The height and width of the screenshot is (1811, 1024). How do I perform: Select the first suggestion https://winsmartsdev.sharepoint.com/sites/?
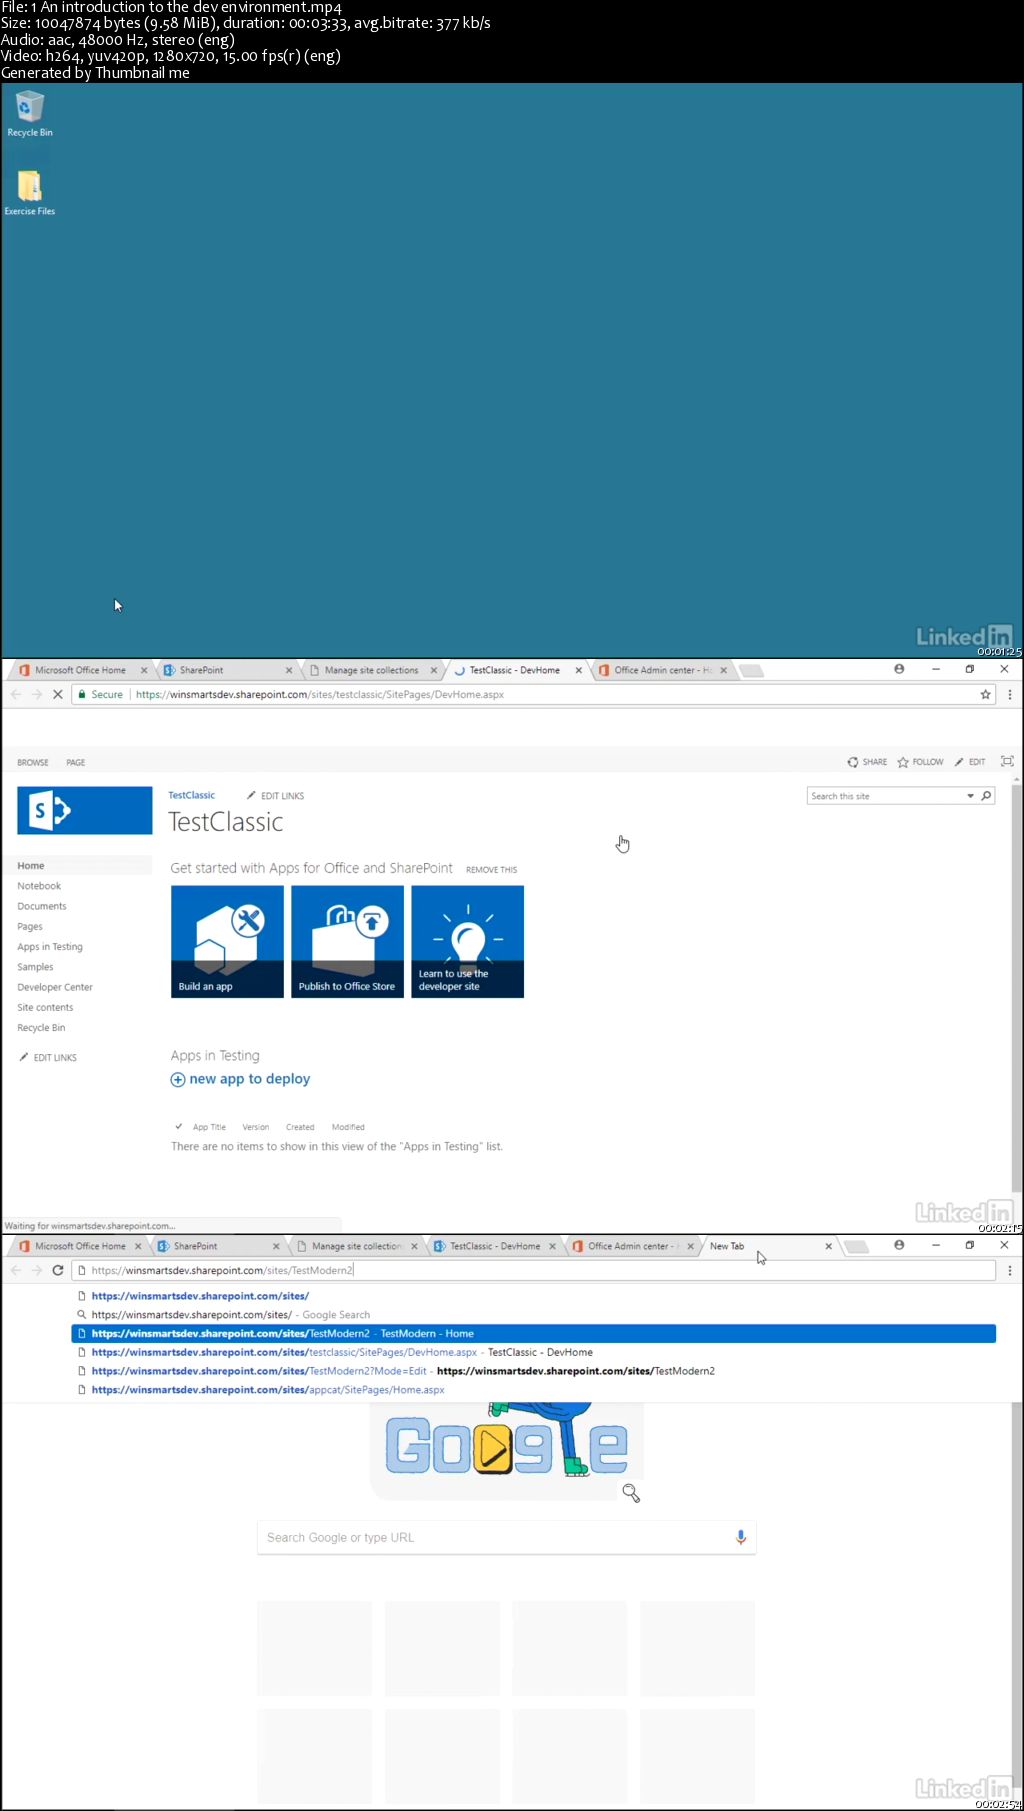click(533, 1296)
